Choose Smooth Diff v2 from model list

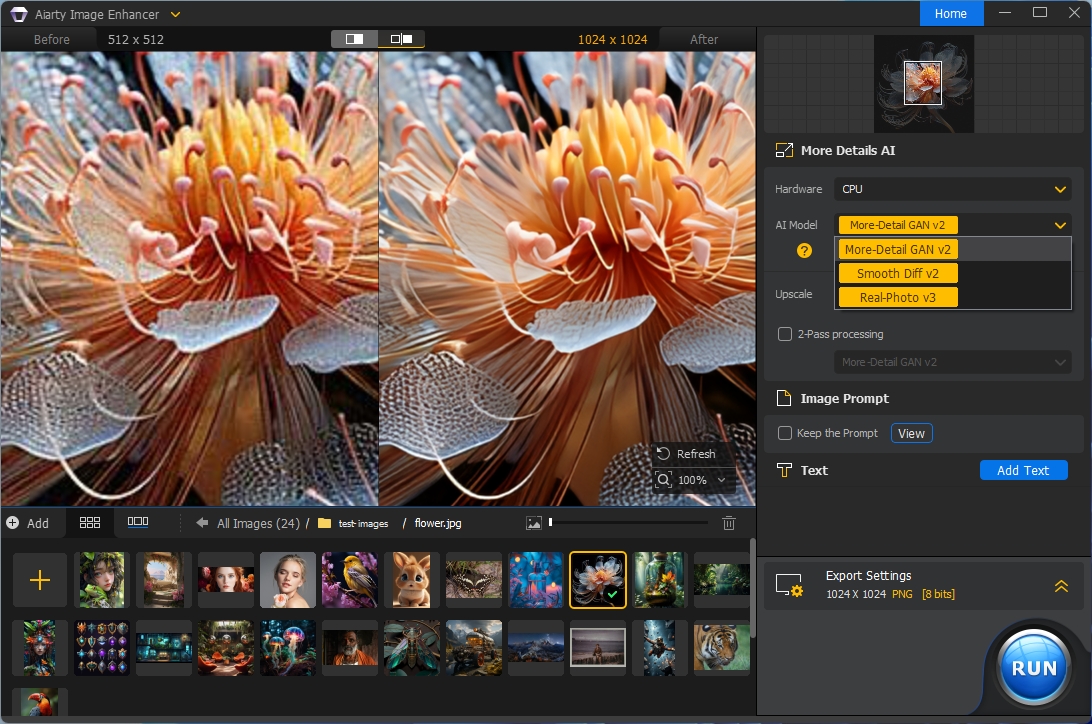click(x=898, y=273)
